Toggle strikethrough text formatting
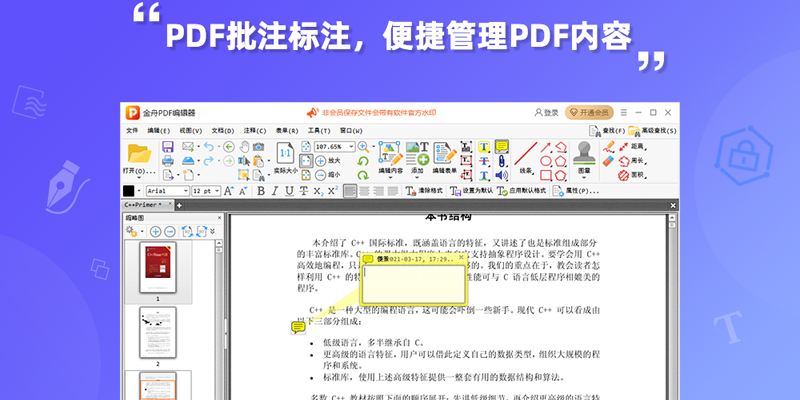Image resolution: width=800 pixels, height=400 pixels. pyautogui.click(x=304, y=191)
